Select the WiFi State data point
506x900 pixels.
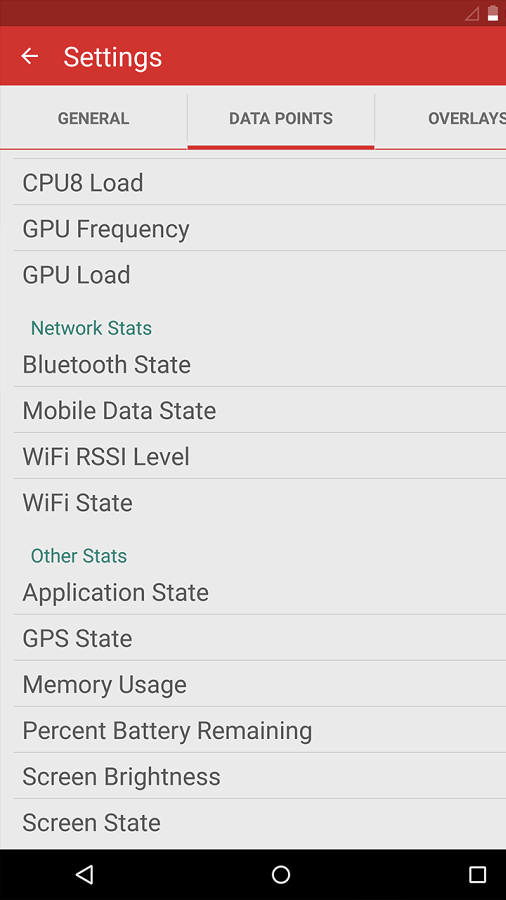(x=260, y=502)
